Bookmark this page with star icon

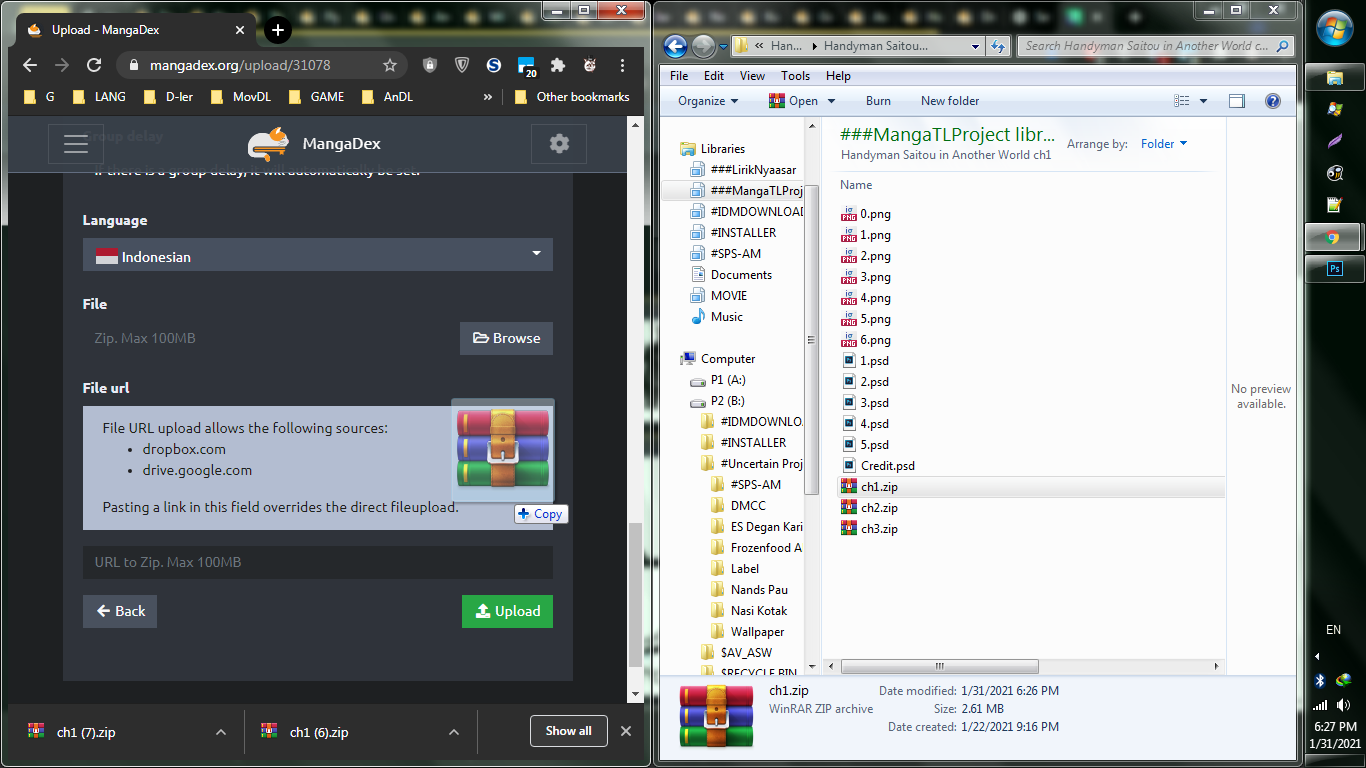click(x=390, y=65)
